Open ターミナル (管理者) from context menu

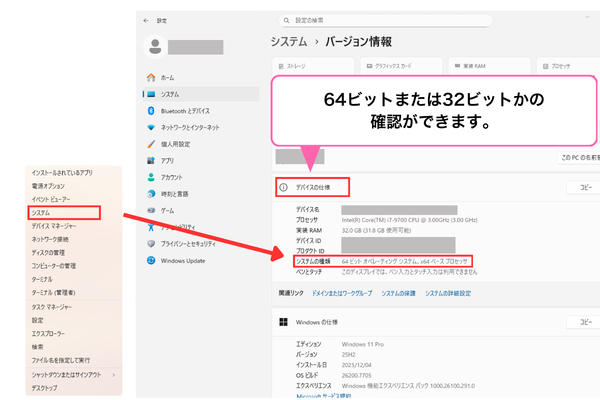click(x=74, y=292)
